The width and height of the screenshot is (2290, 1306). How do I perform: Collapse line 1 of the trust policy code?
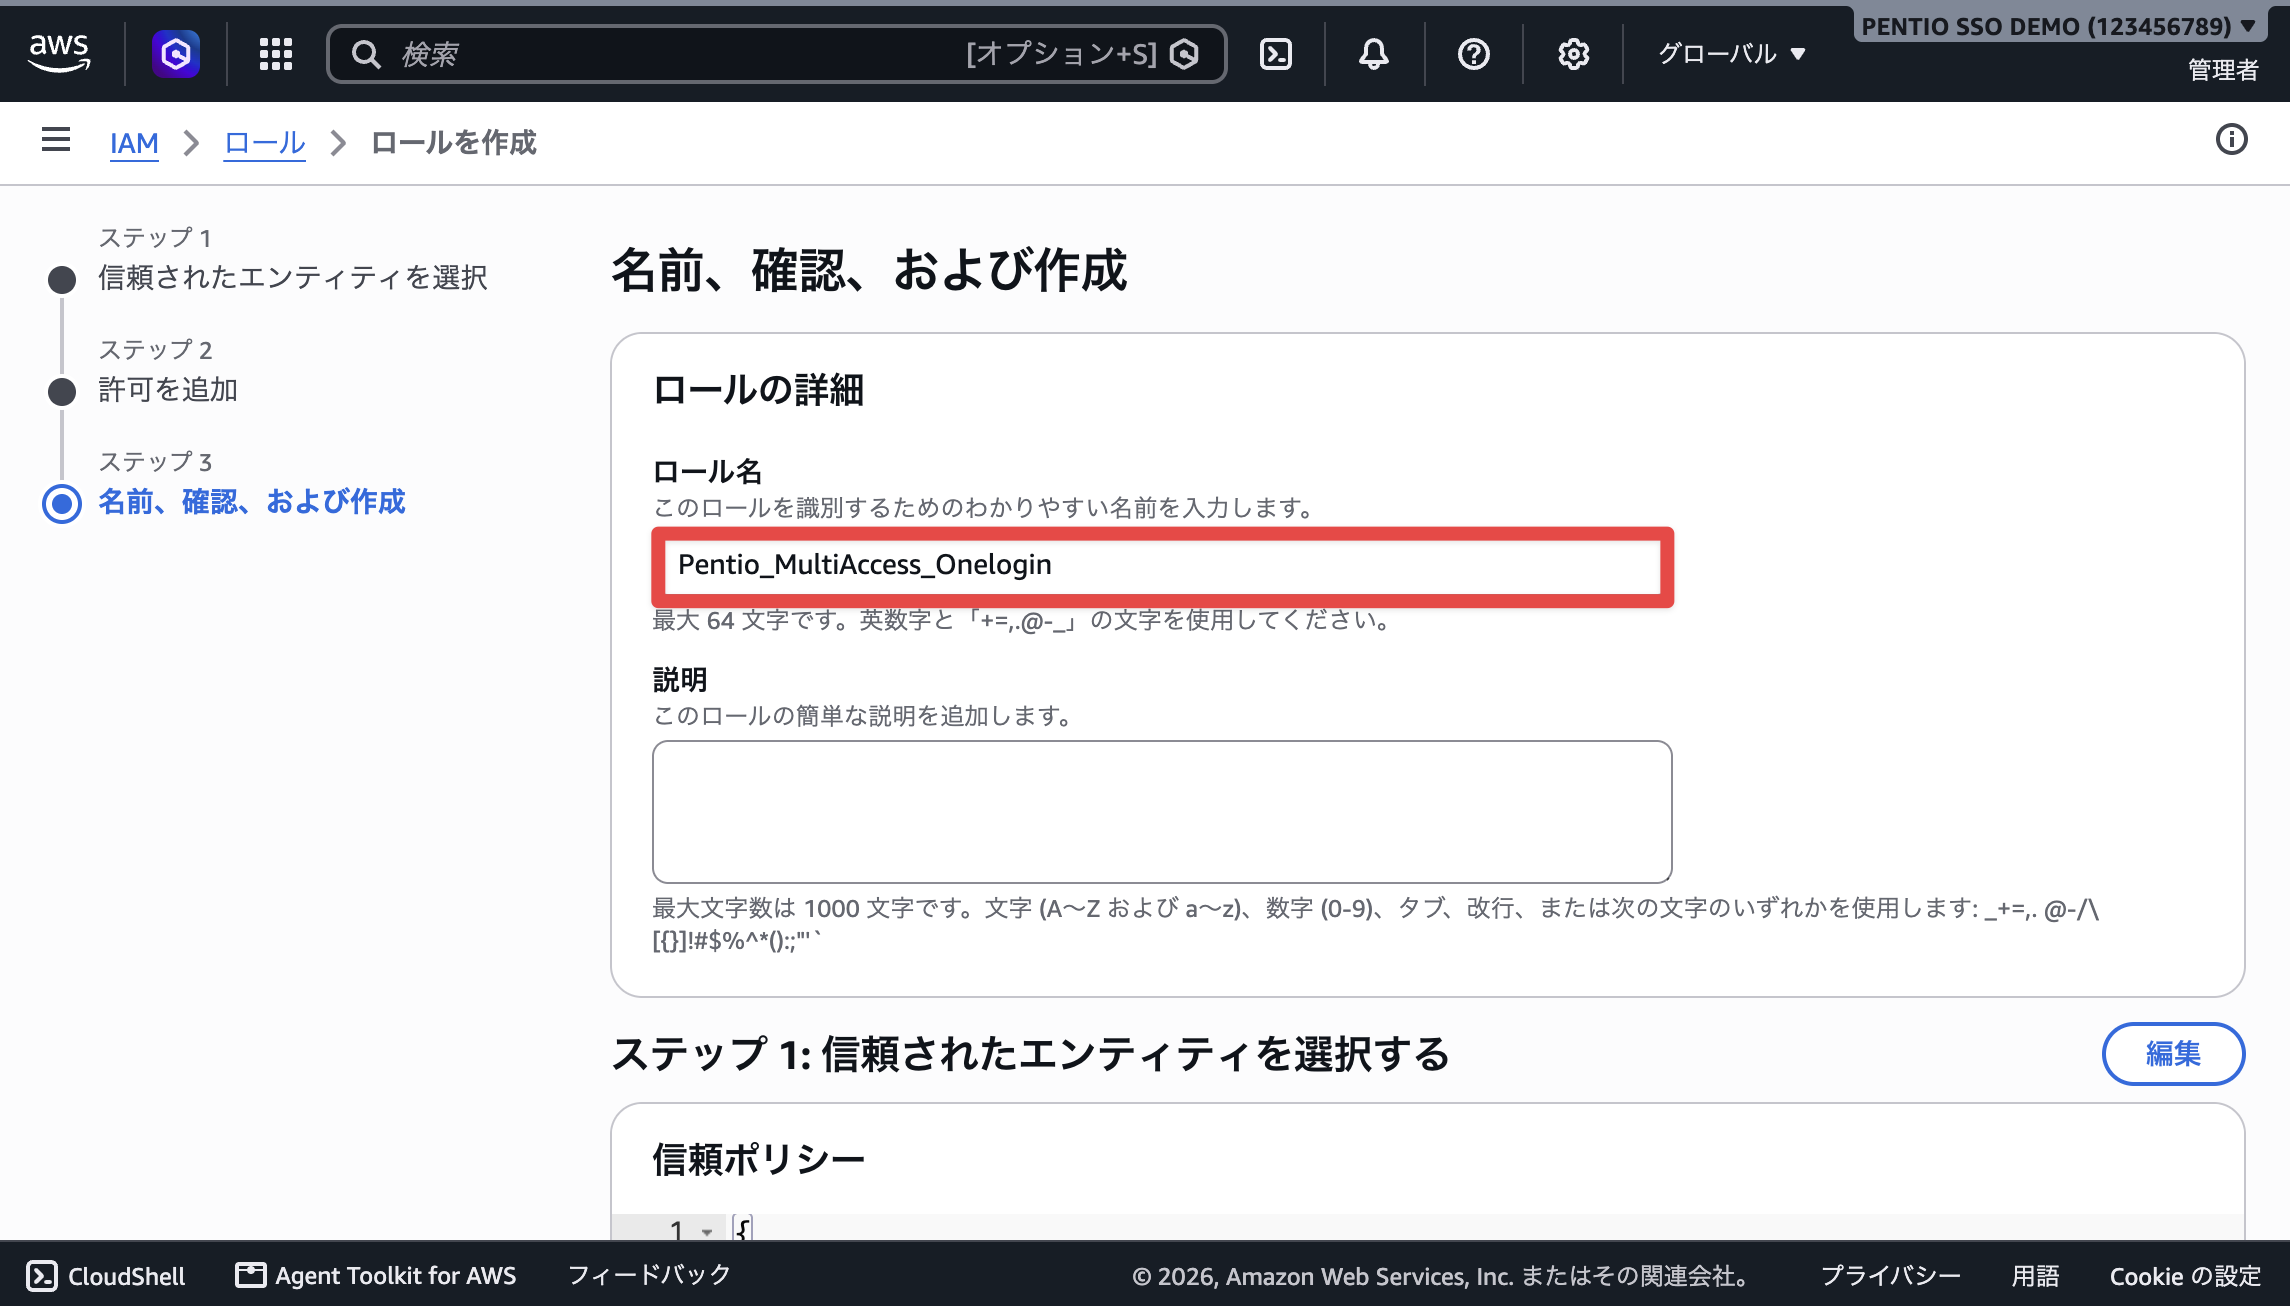[707, 1231]
